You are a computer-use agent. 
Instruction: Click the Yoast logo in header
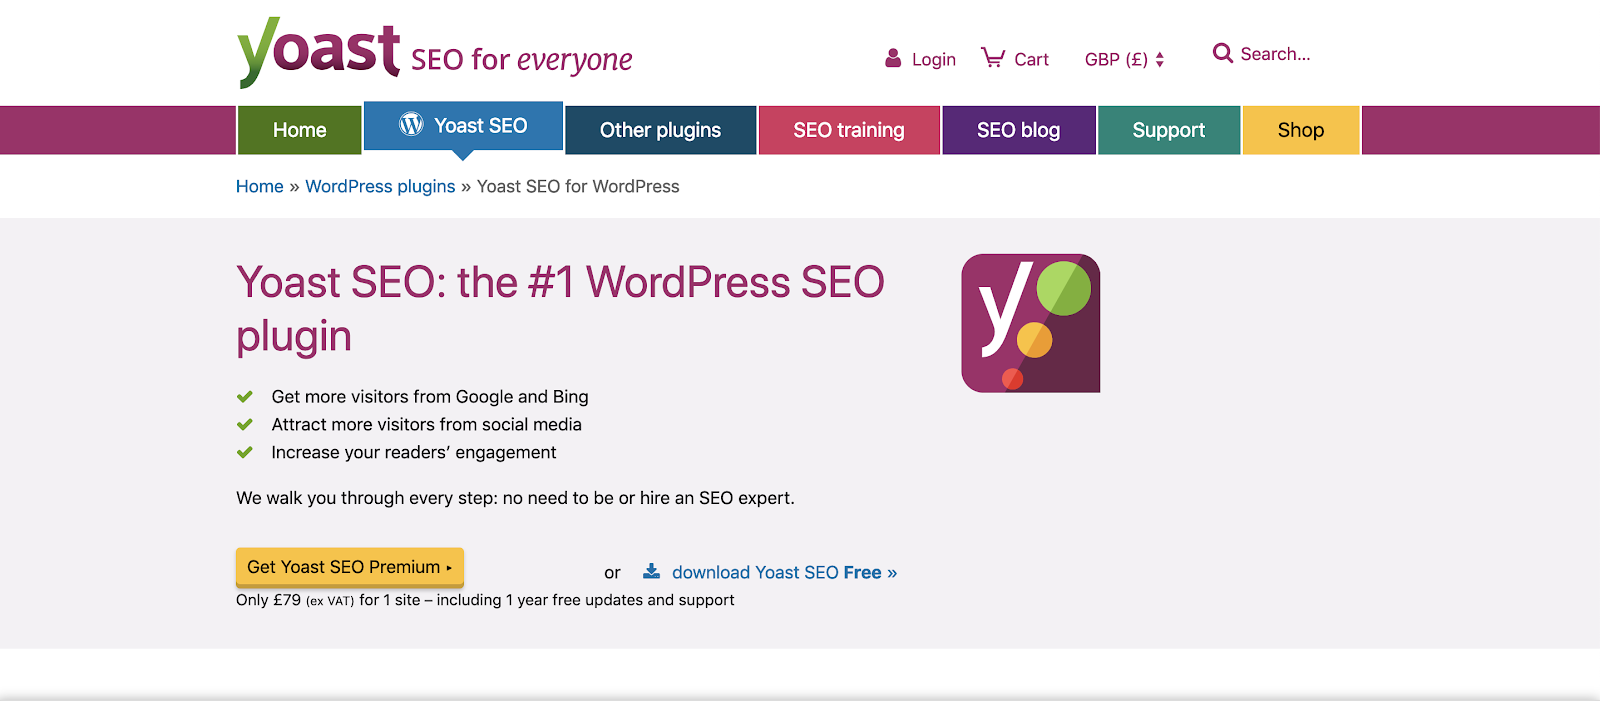coord(318,52)
